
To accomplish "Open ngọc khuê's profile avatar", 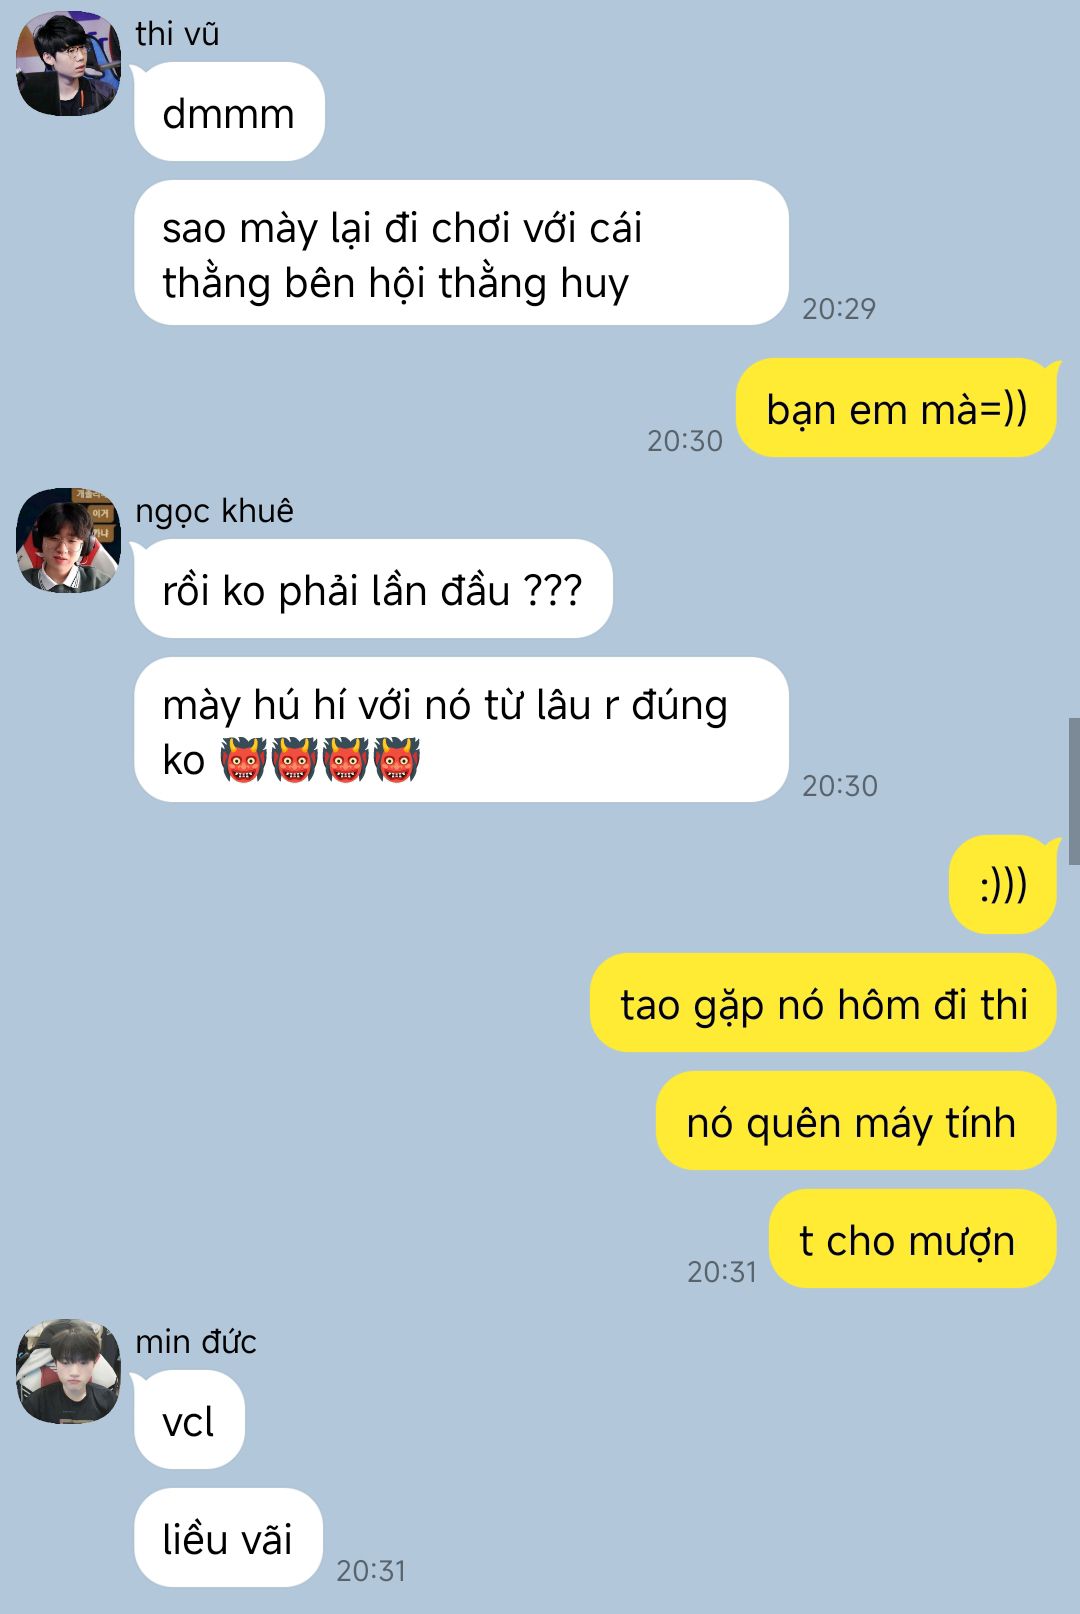I will point(68,540).
